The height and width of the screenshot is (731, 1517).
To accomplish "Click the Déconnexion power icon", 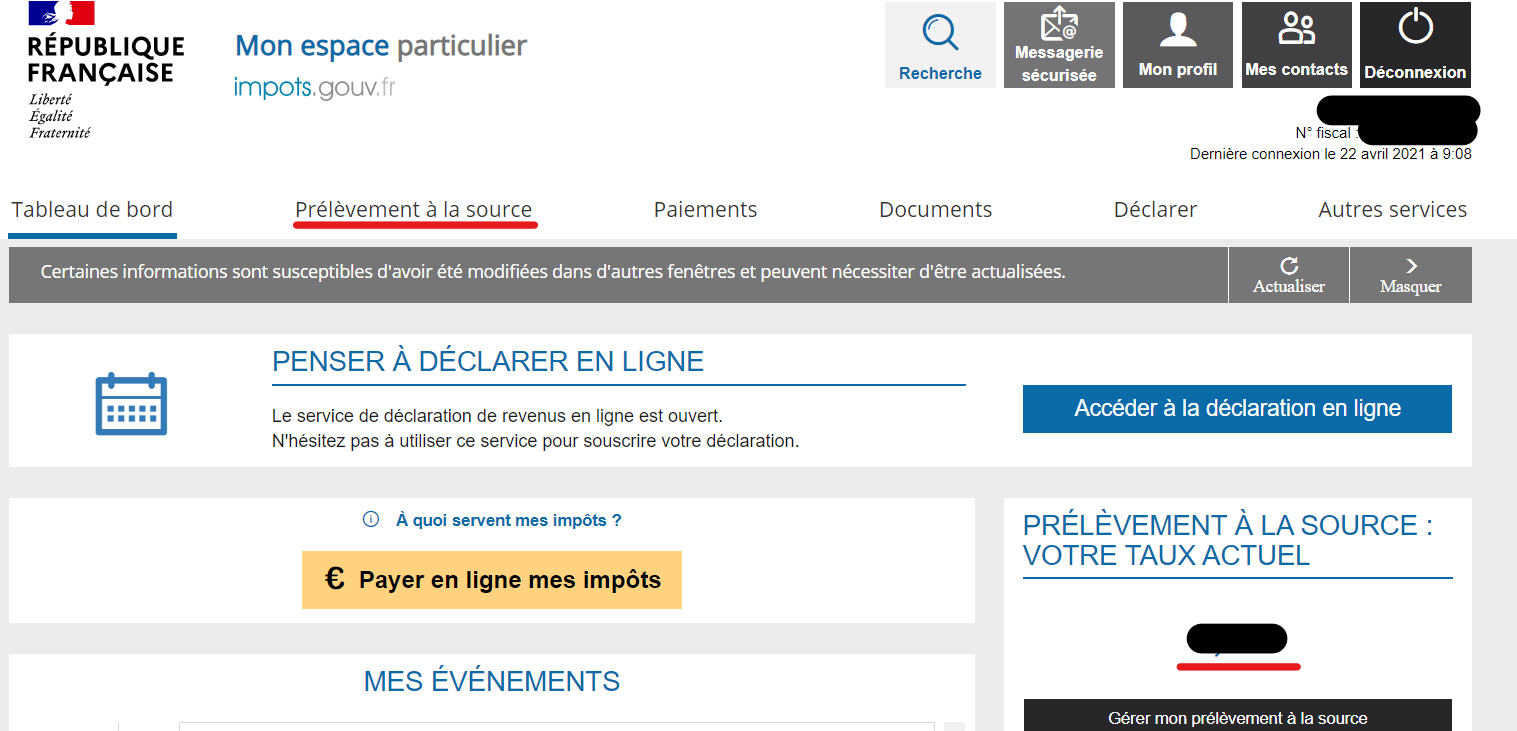I will pos(1415,26).
